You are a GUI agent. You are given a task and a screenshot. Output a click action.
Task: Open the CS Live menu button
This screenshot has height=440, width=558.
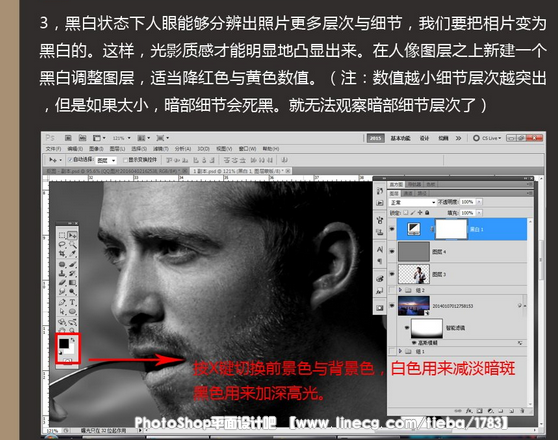(x=487, y=138)
